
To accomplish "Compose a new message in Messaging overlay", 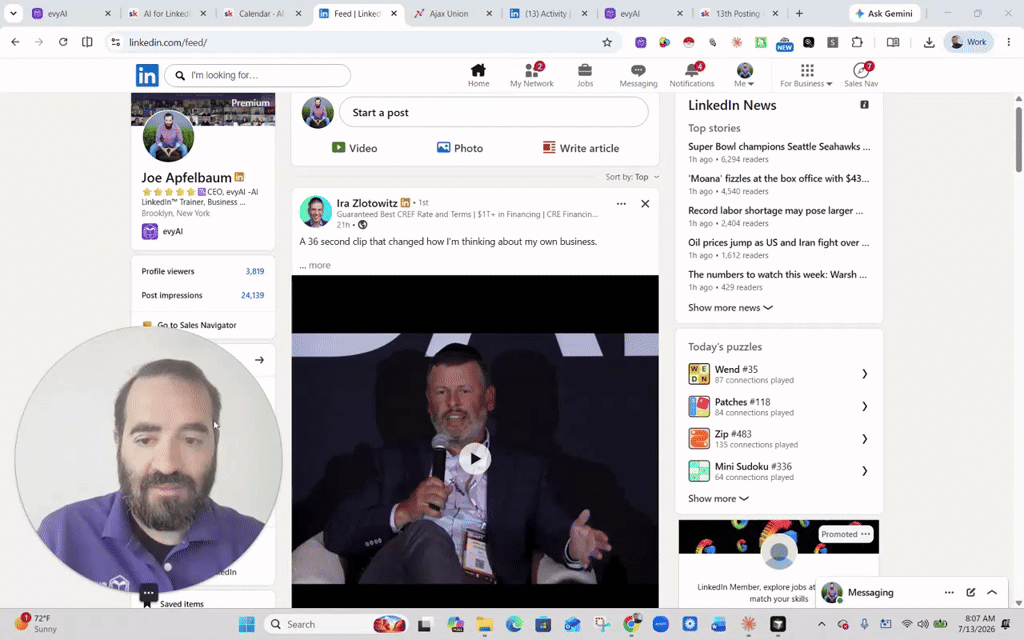I will [970, 592].
